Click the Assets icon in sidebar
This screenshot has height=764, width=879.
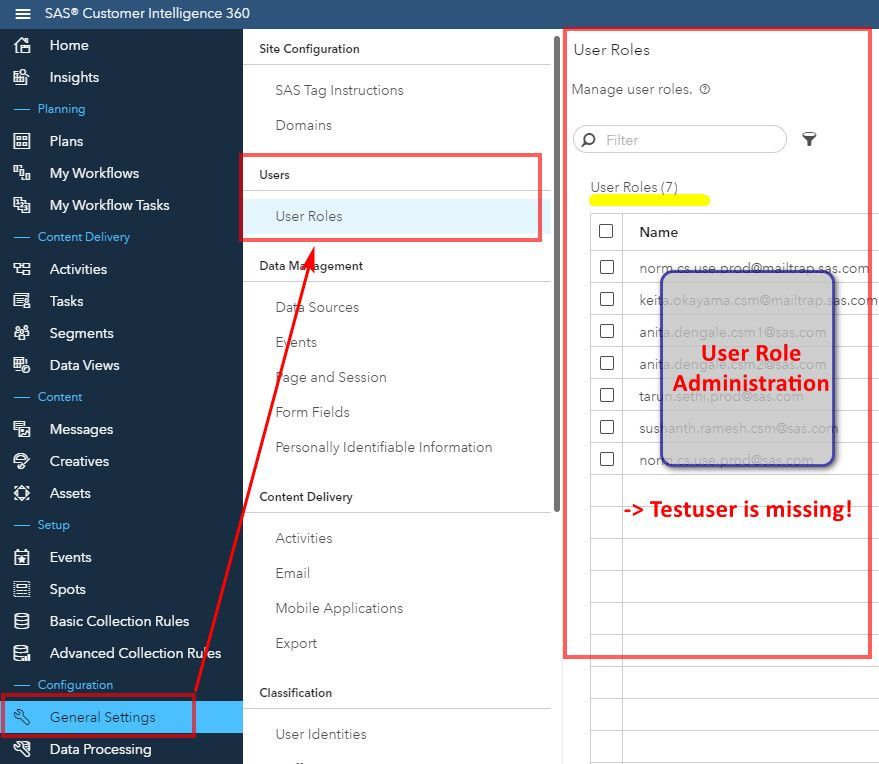(x=22, y=493)
